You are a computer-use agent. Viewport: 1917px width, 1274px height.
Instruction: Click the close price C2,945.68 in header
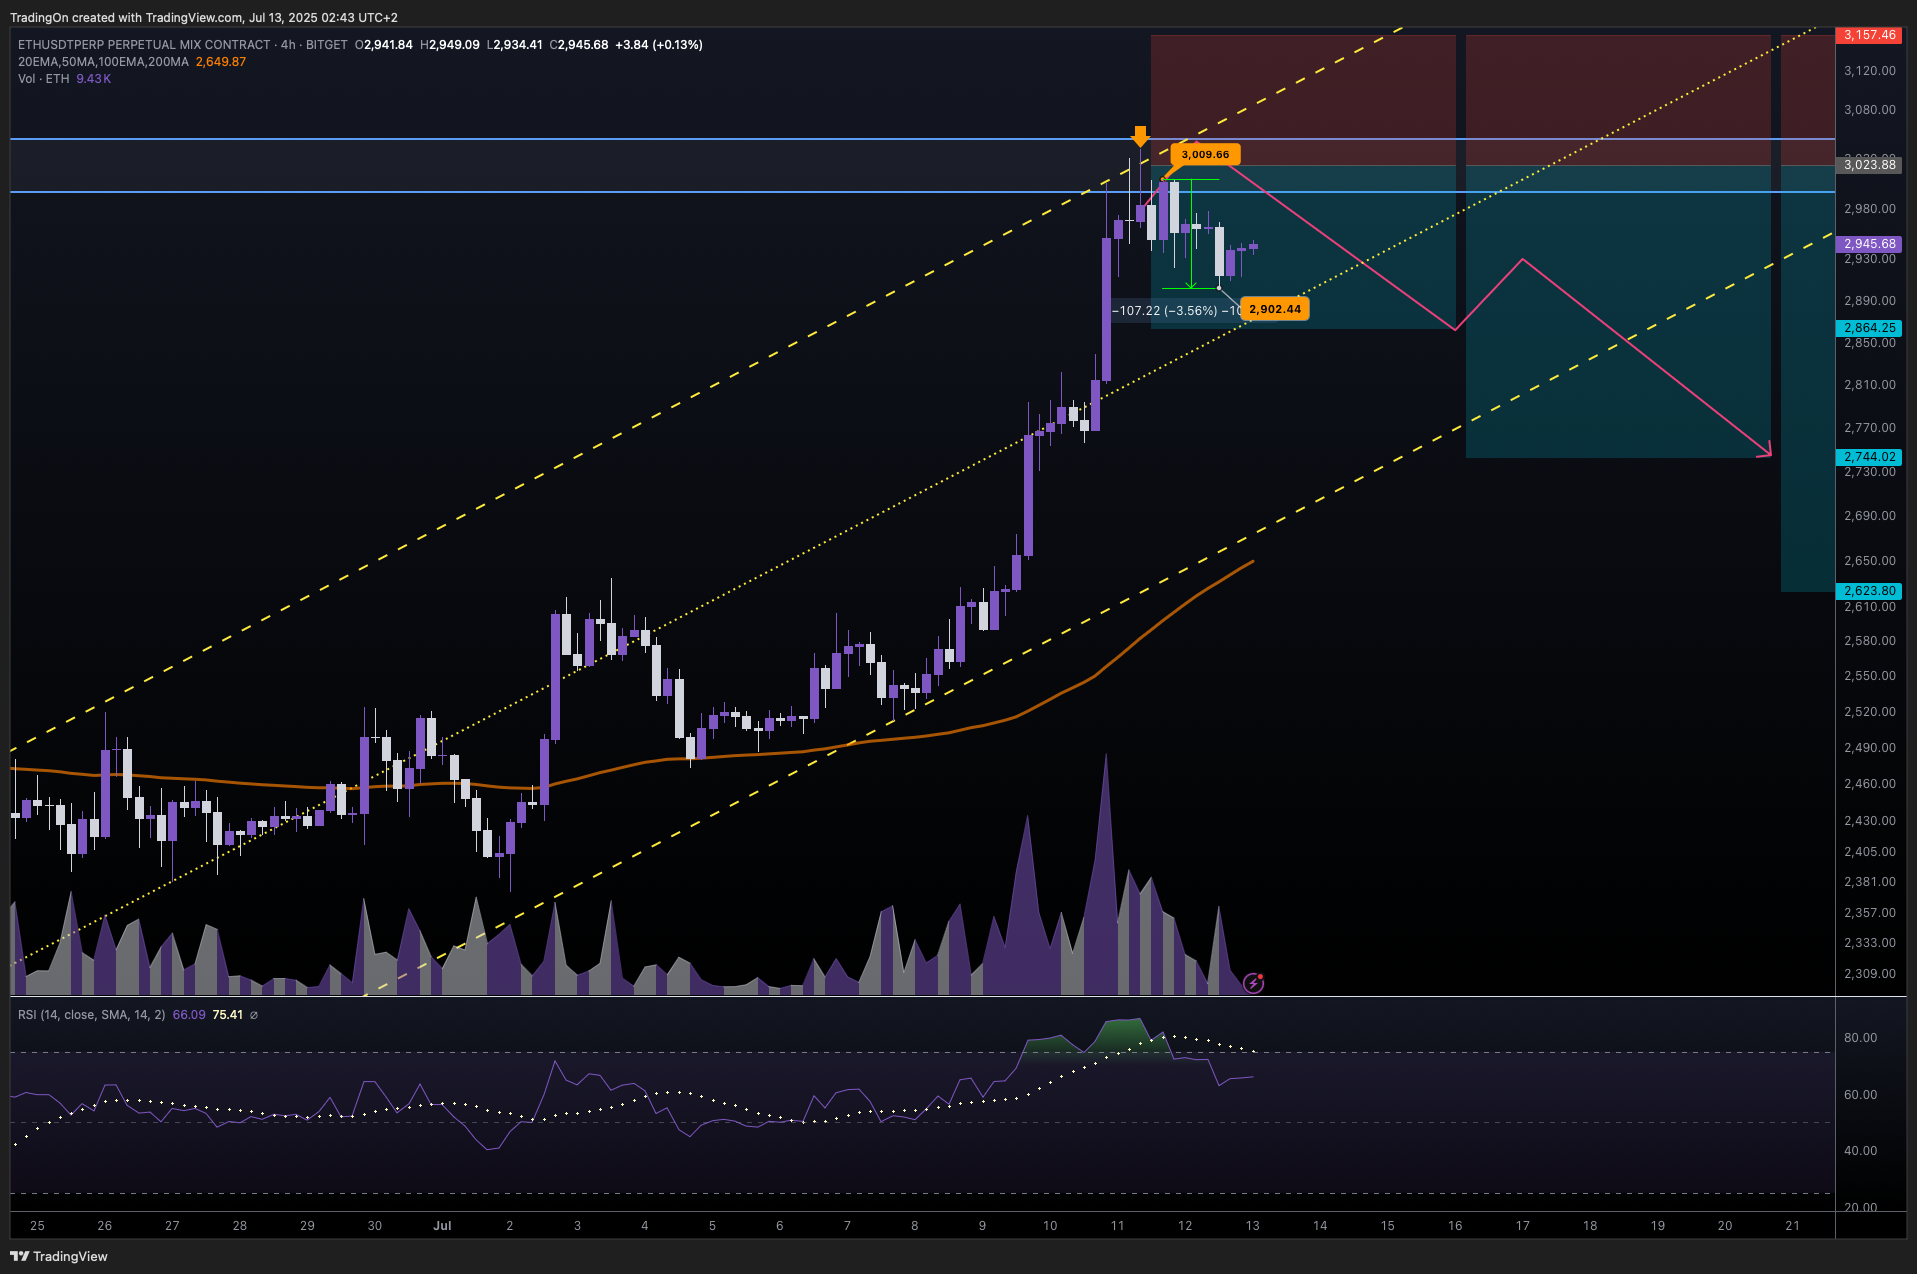coord(579,45)
